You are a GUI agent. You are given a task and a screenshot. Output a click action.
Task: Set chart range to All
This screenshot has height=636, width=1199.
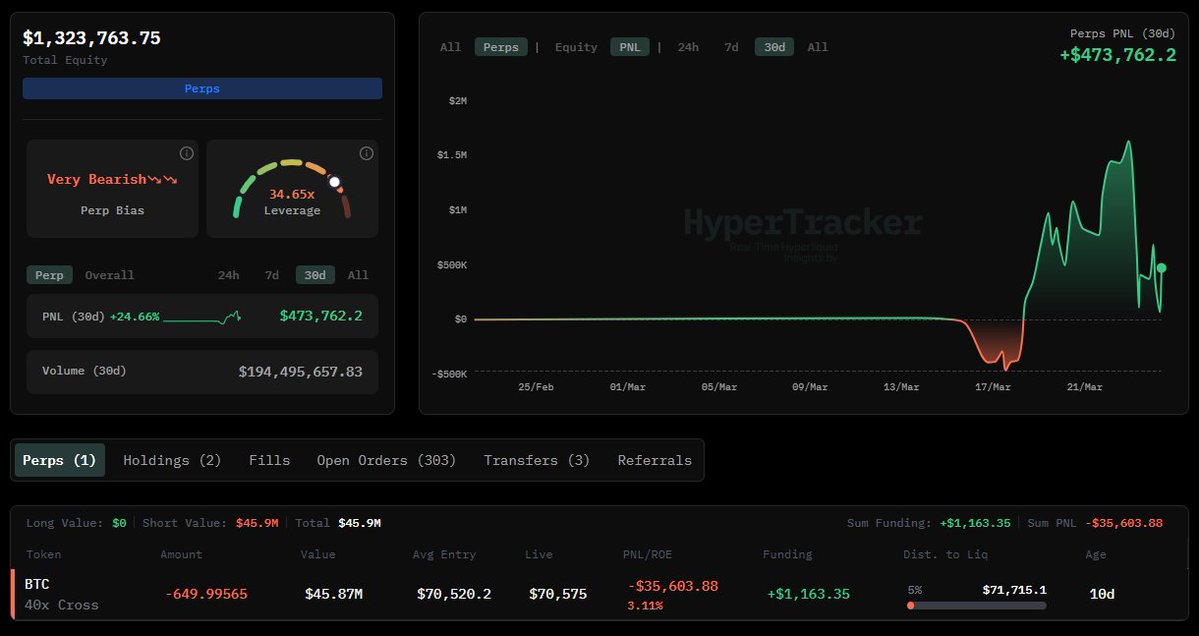(817, 47)
